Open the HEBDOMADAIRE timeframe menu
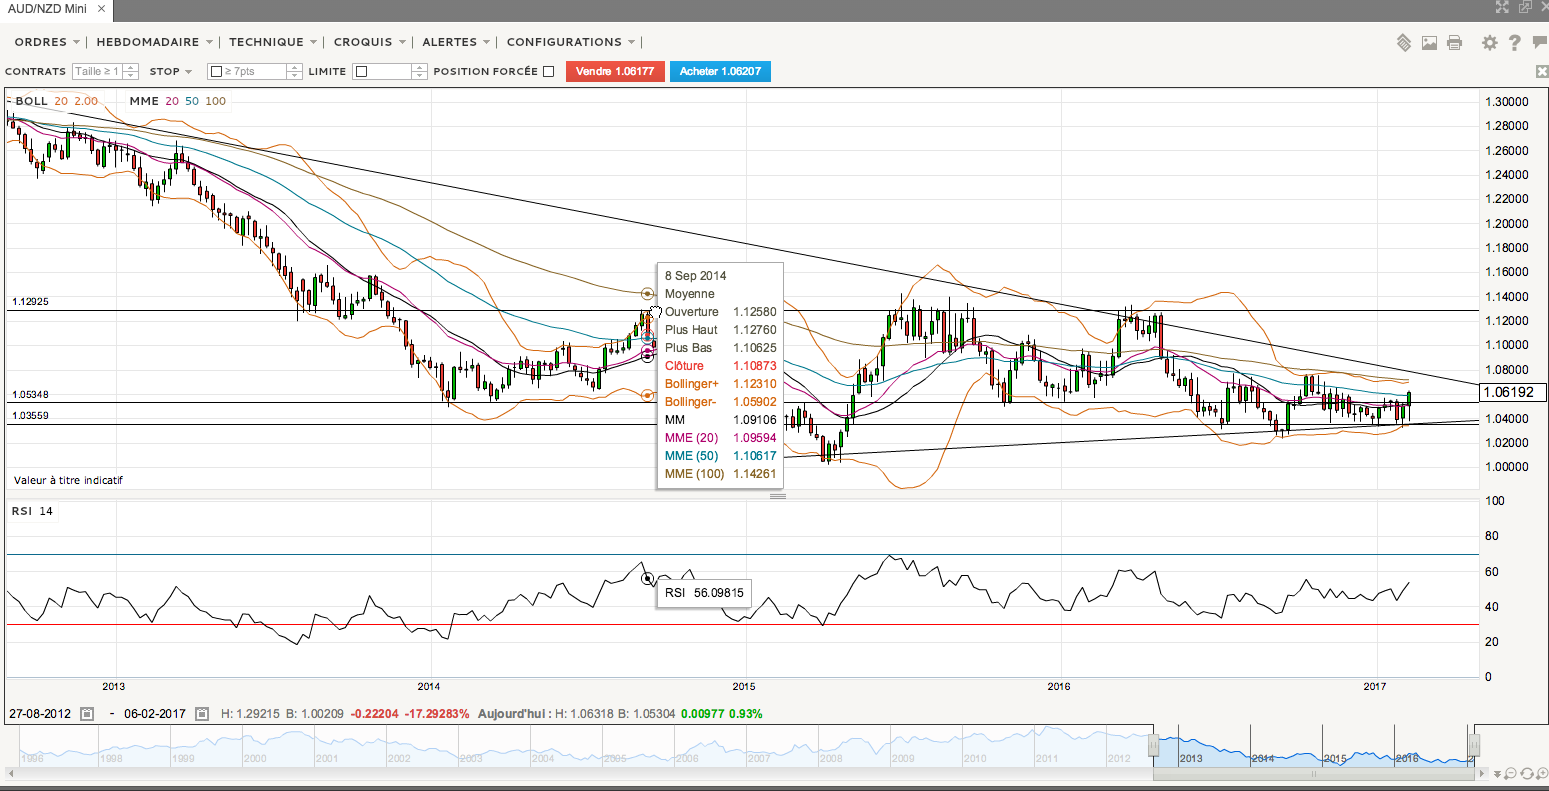 click(x=155, y=42)
